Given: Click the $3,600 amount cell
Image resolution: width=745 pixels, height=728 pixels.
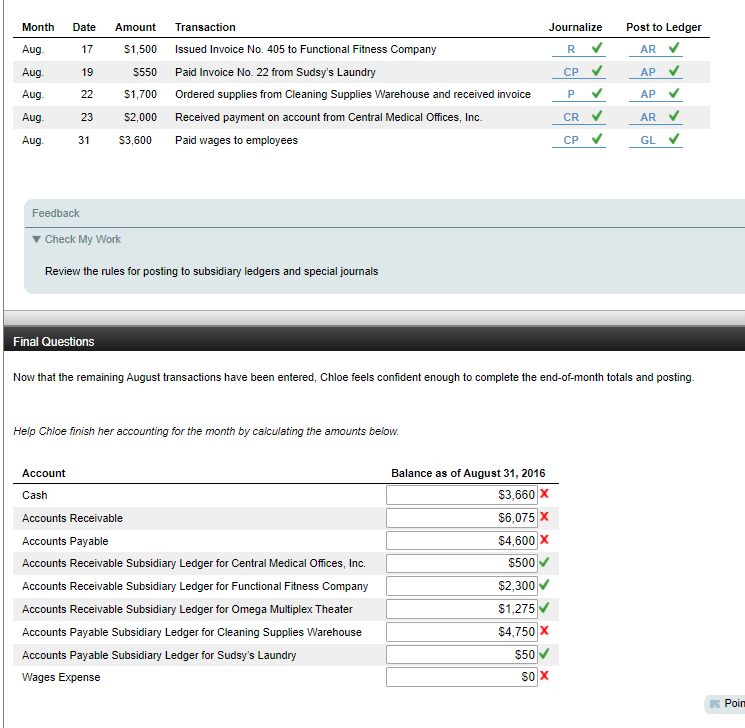Looking at the screenshot, I should pyautogui.click(x=135, y=140).
